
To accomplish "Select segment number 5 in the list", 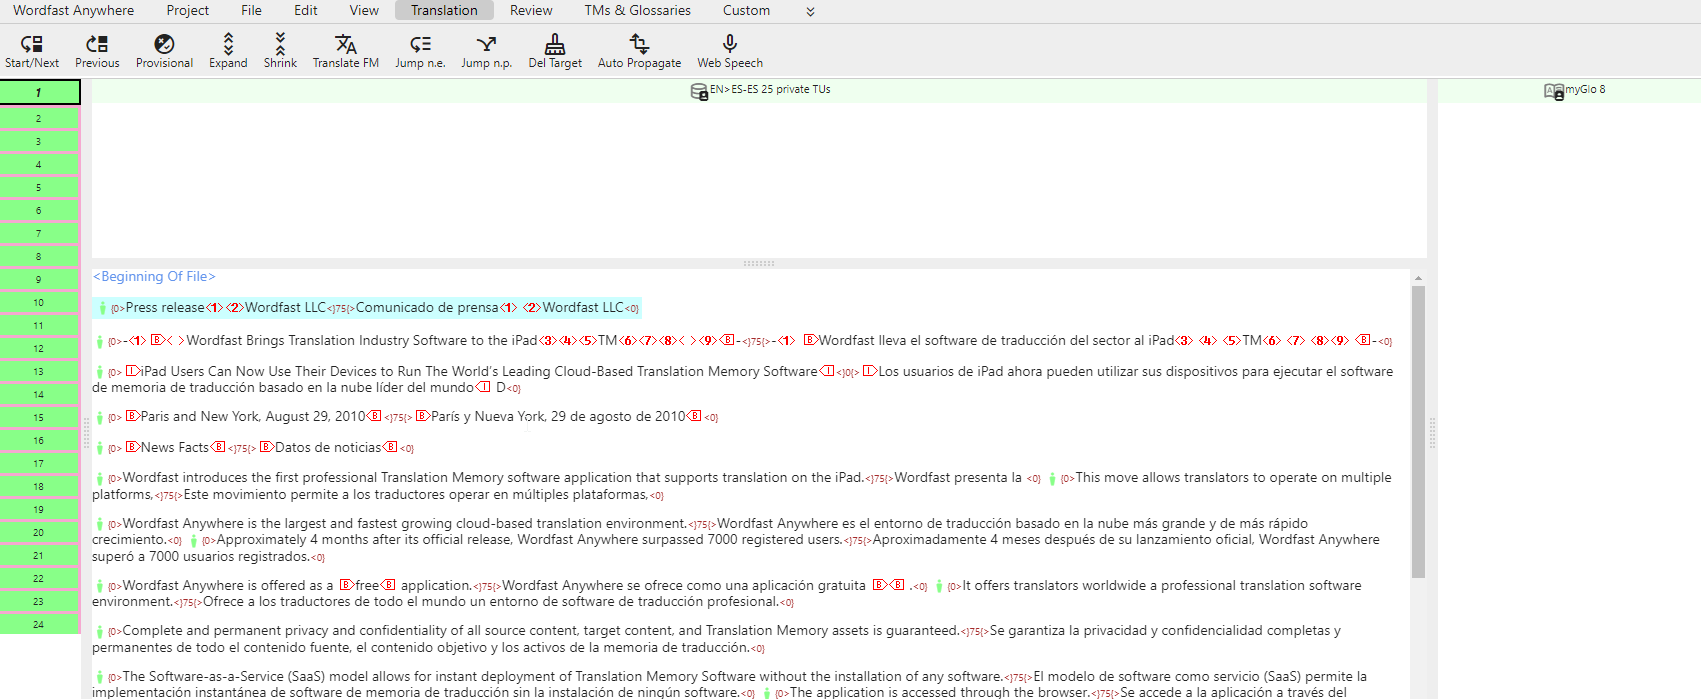I will (39, 187).
